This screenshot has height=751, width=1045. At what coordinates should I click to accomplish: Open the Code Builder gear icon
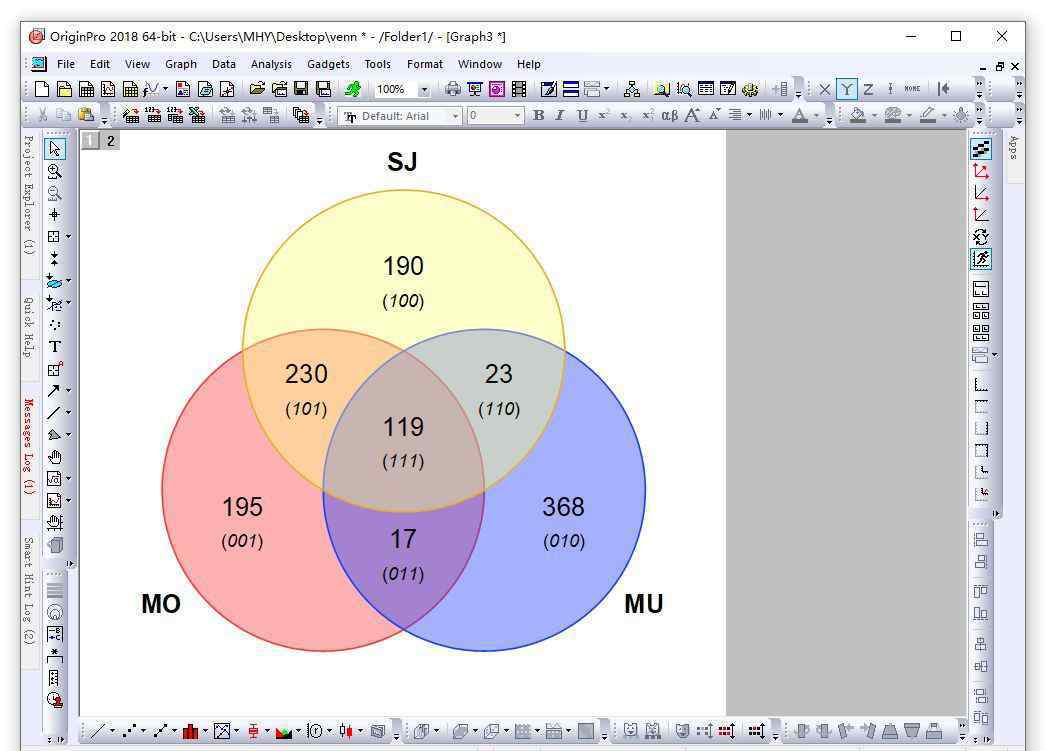[750, 89]
